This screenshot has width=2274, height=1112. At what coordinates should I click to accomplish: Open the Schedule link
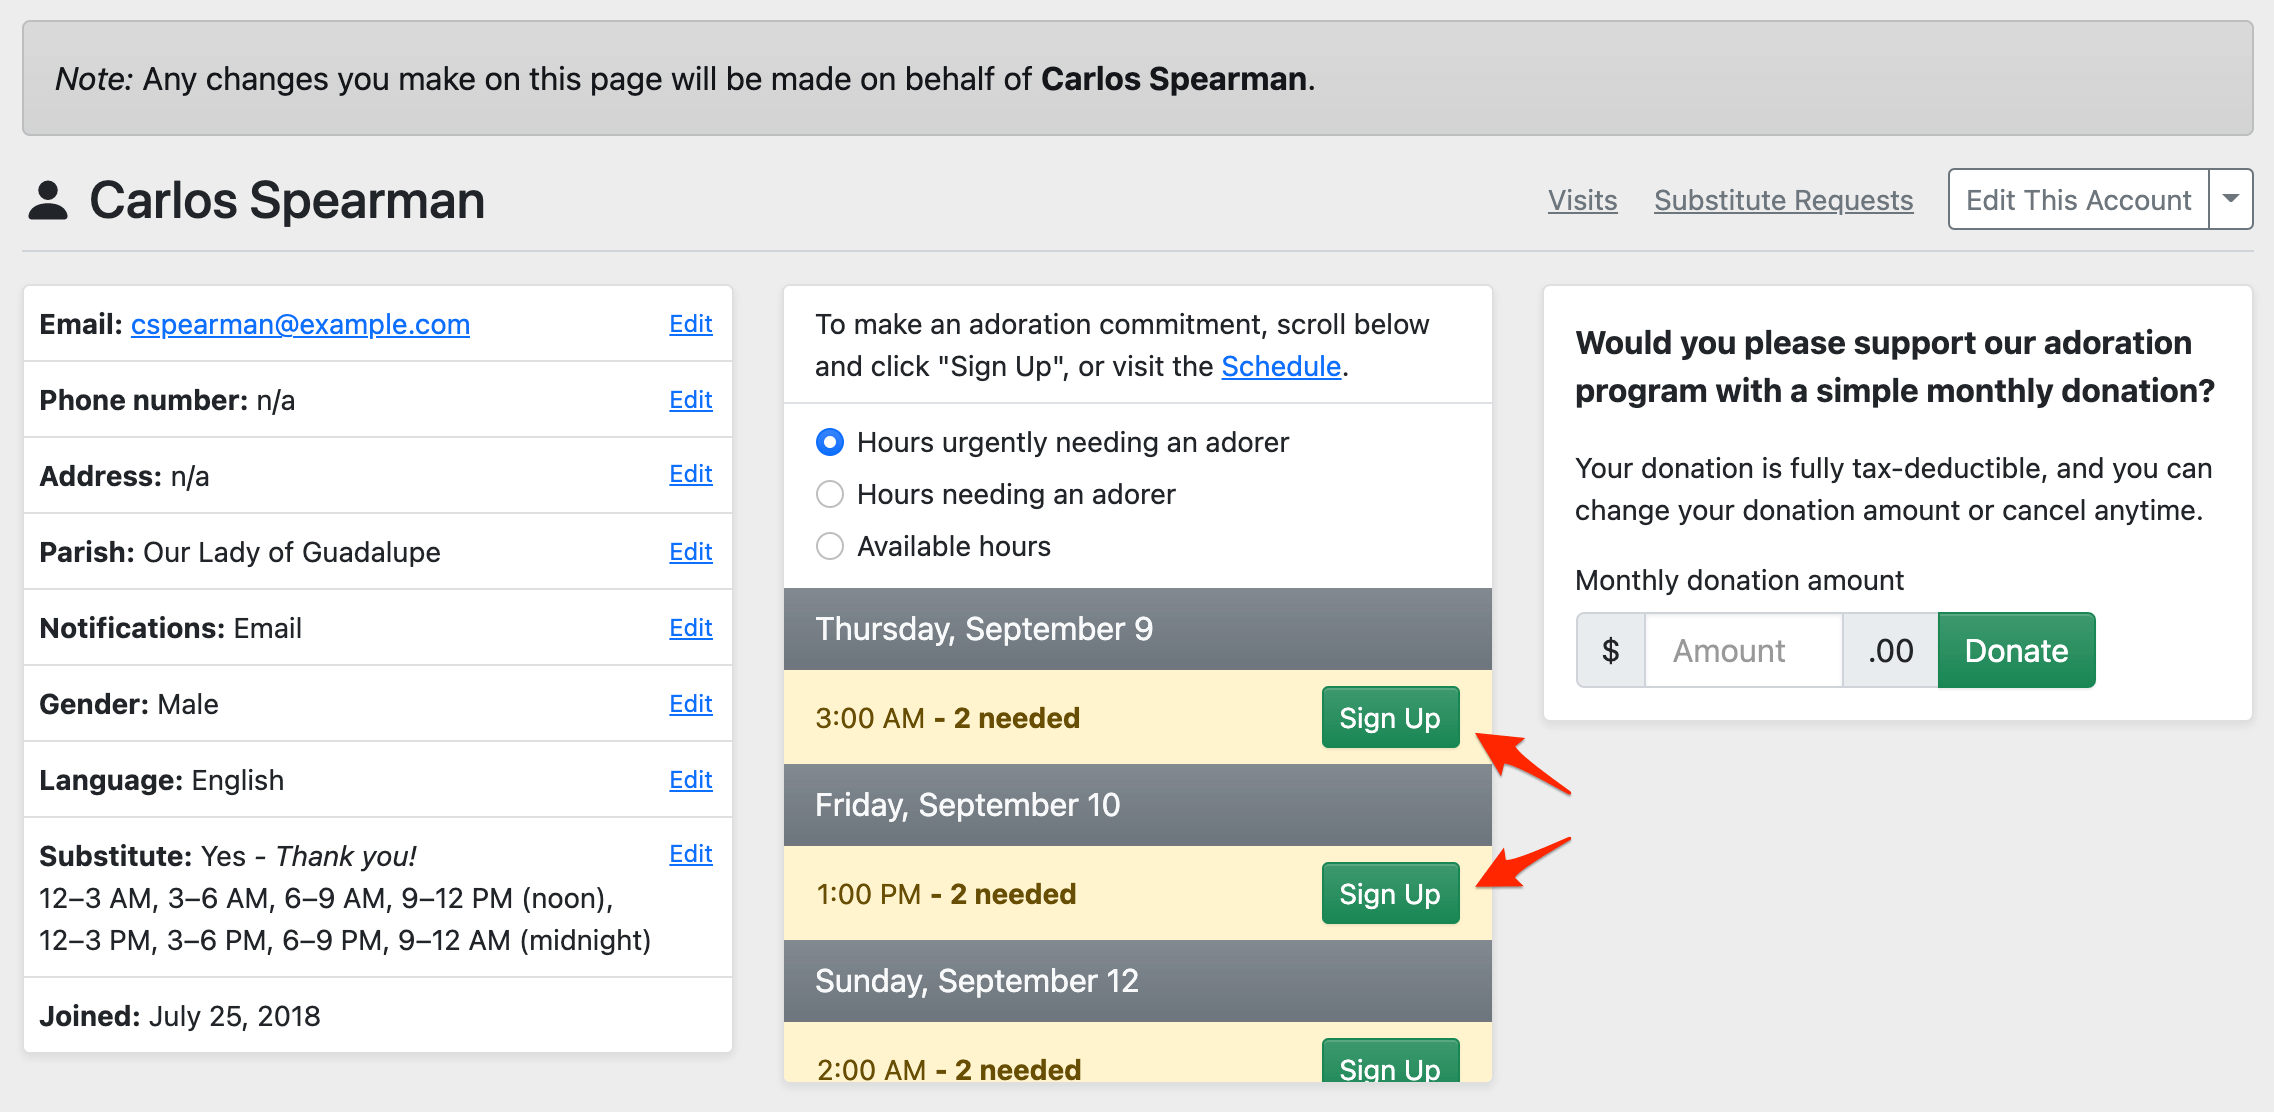(x=1281, y=366)
